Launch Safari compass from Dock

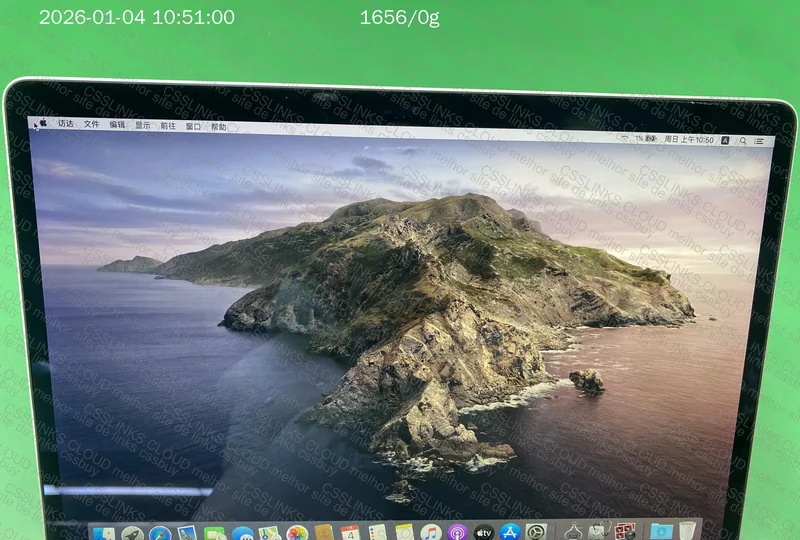[160, 533]
